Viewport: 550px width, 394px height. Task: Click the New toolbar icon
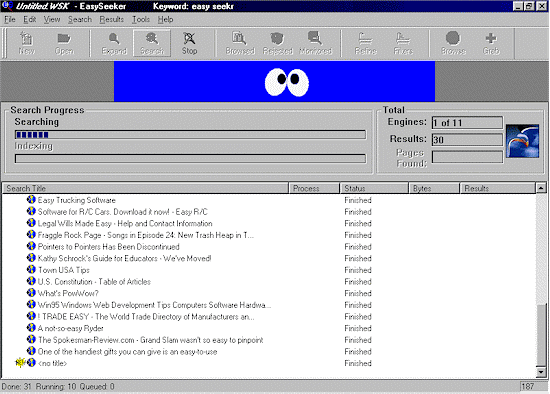click(x=27, y=43)
